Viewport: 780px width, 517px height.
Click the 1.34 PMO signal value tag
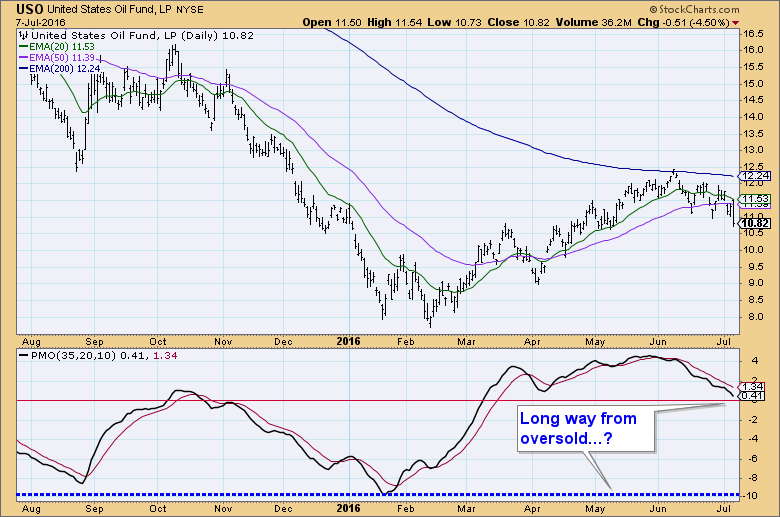coord(752,386)
